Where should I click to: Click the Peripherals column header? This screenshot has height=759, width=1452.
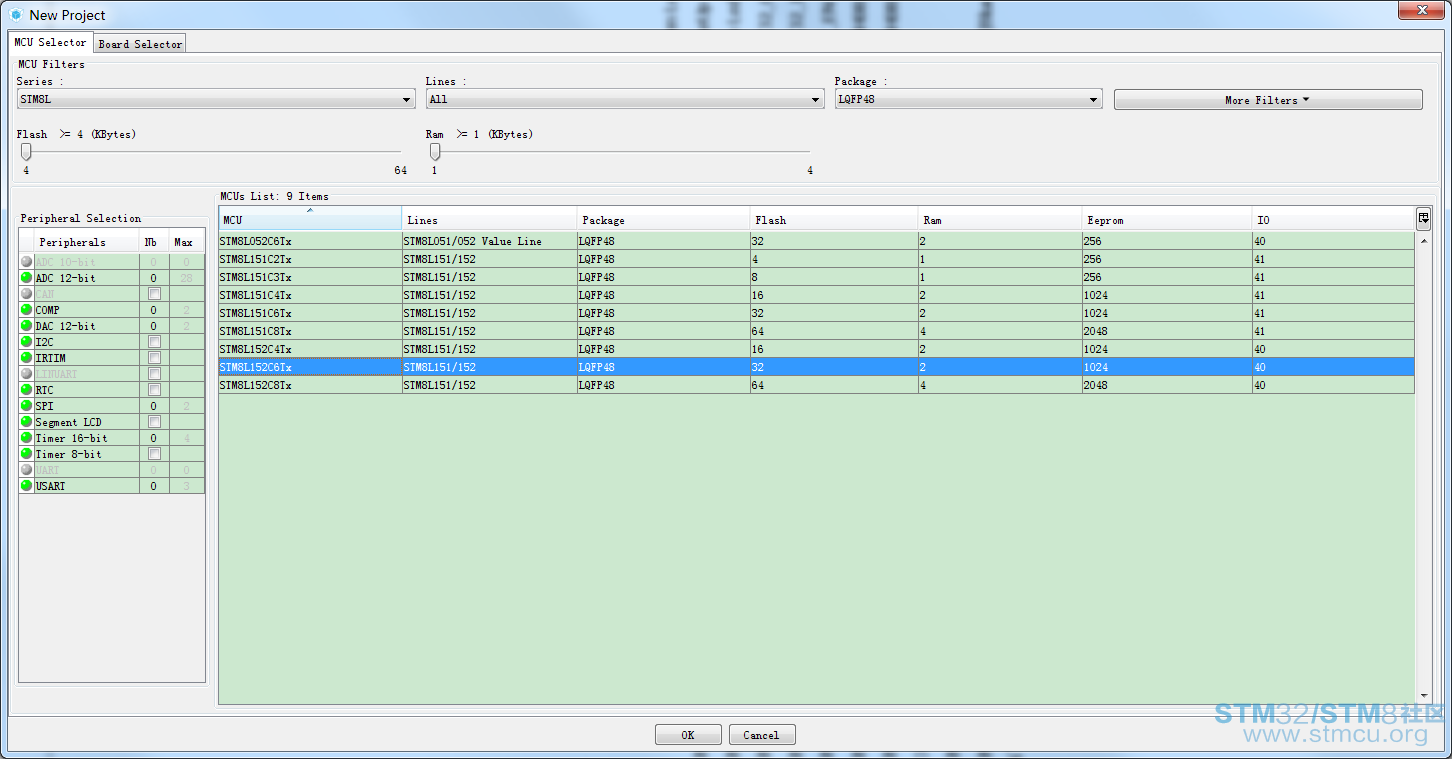click(x=87, y=242)
